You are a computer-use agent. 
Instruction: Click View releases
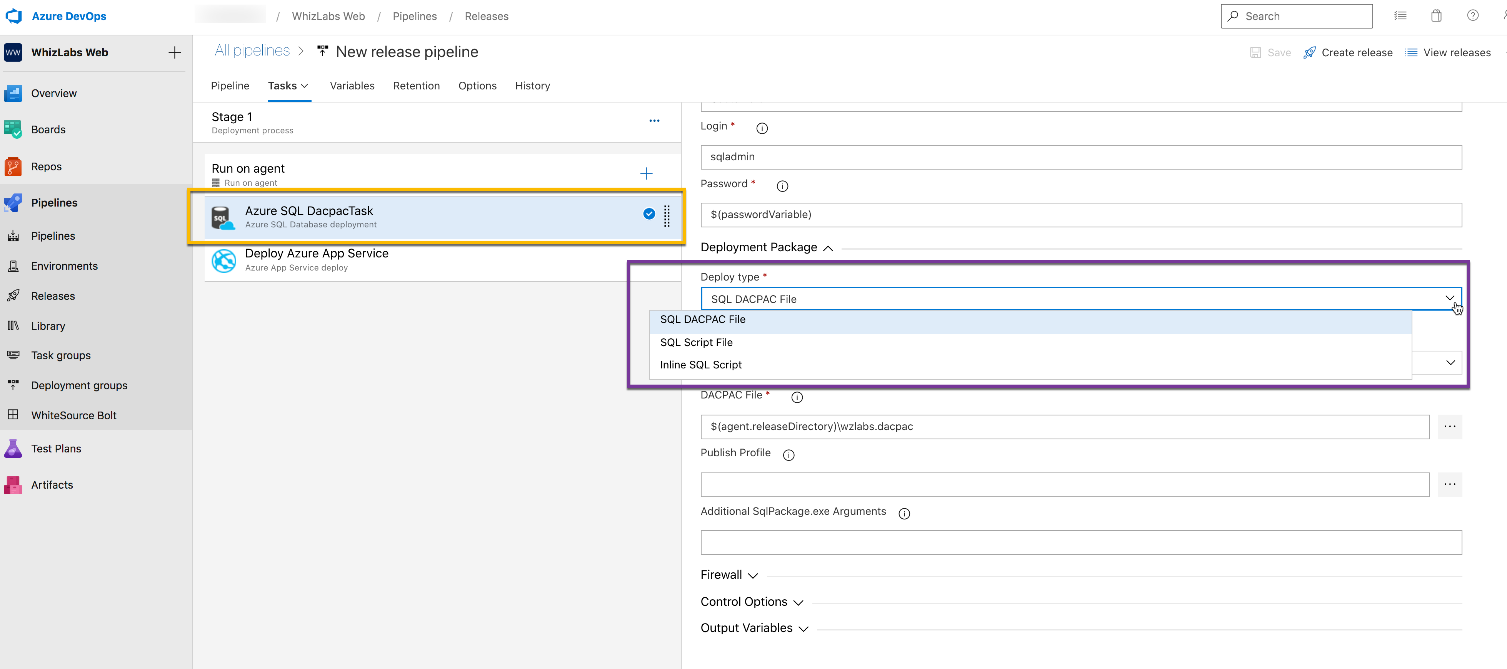point(1447,52)
